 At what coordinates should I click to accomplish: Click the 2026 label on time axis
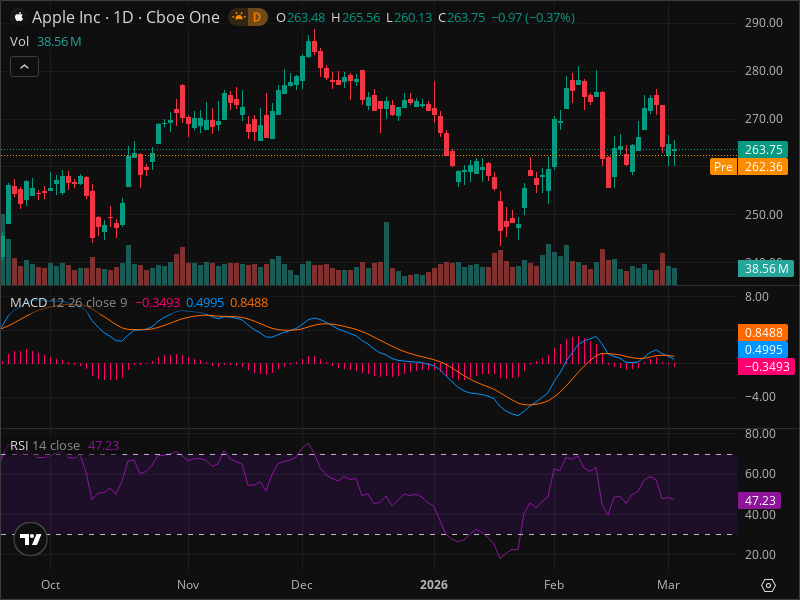(434, 585)
